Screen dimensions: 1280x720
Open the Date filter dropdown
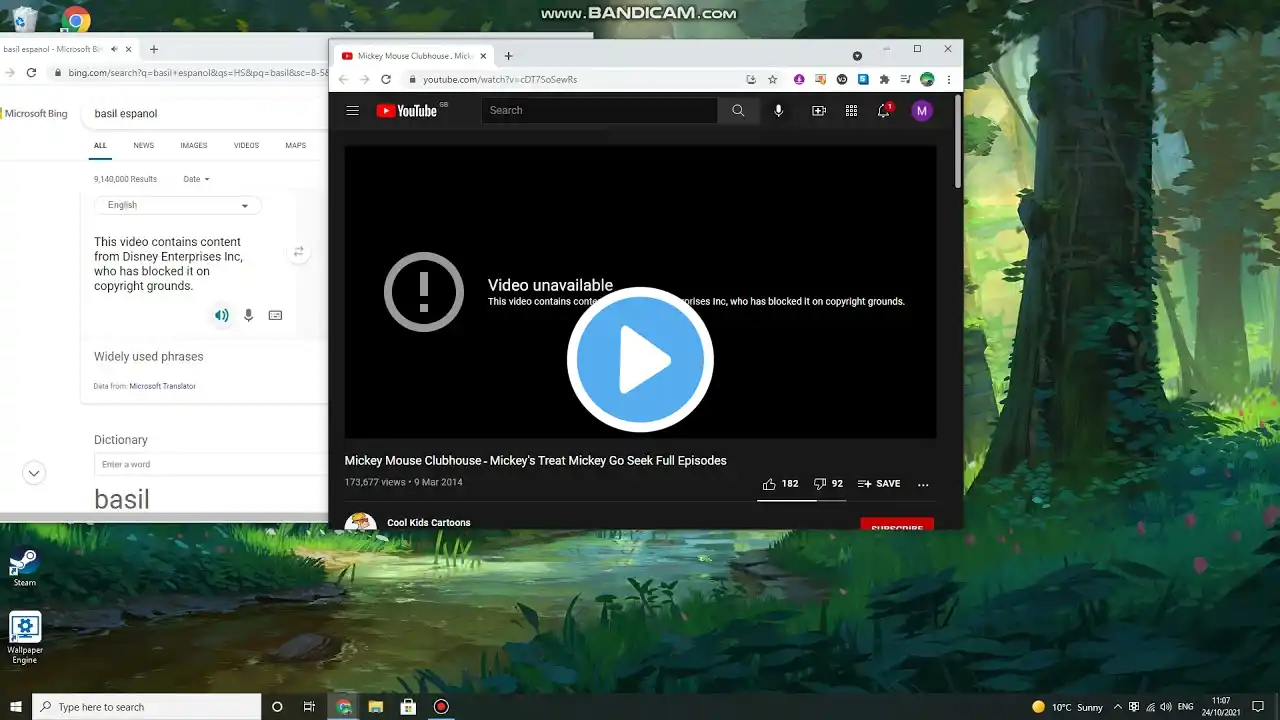click(x=197, y=179)
